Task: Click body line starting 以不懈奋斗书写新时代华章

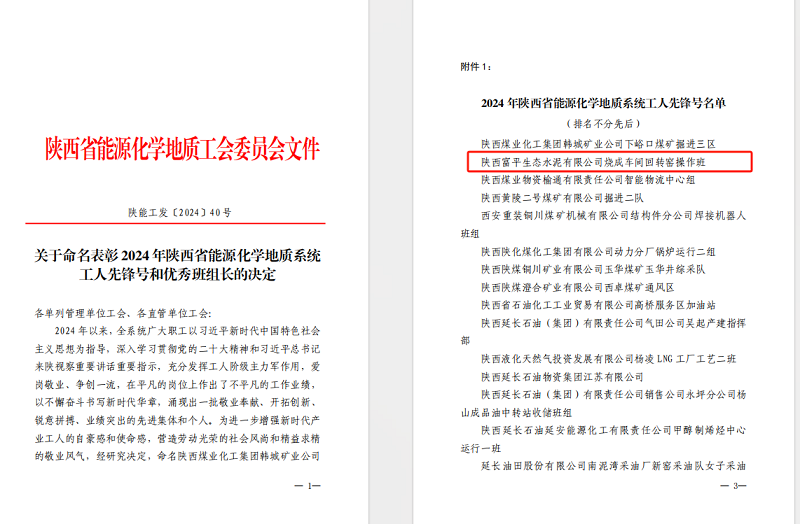Action: [176, 403]
